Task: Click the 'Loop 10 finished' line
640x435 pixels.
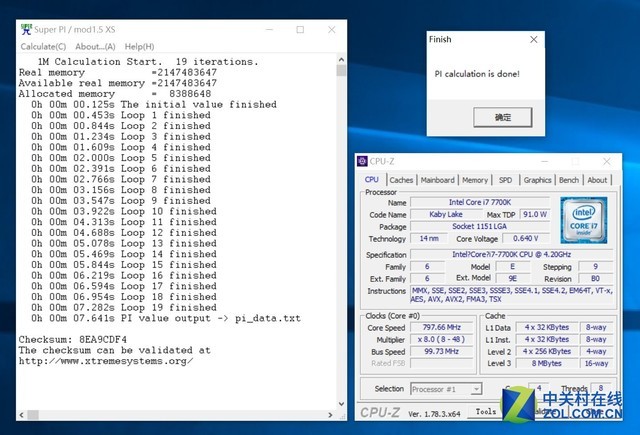Action: (124, 211)
